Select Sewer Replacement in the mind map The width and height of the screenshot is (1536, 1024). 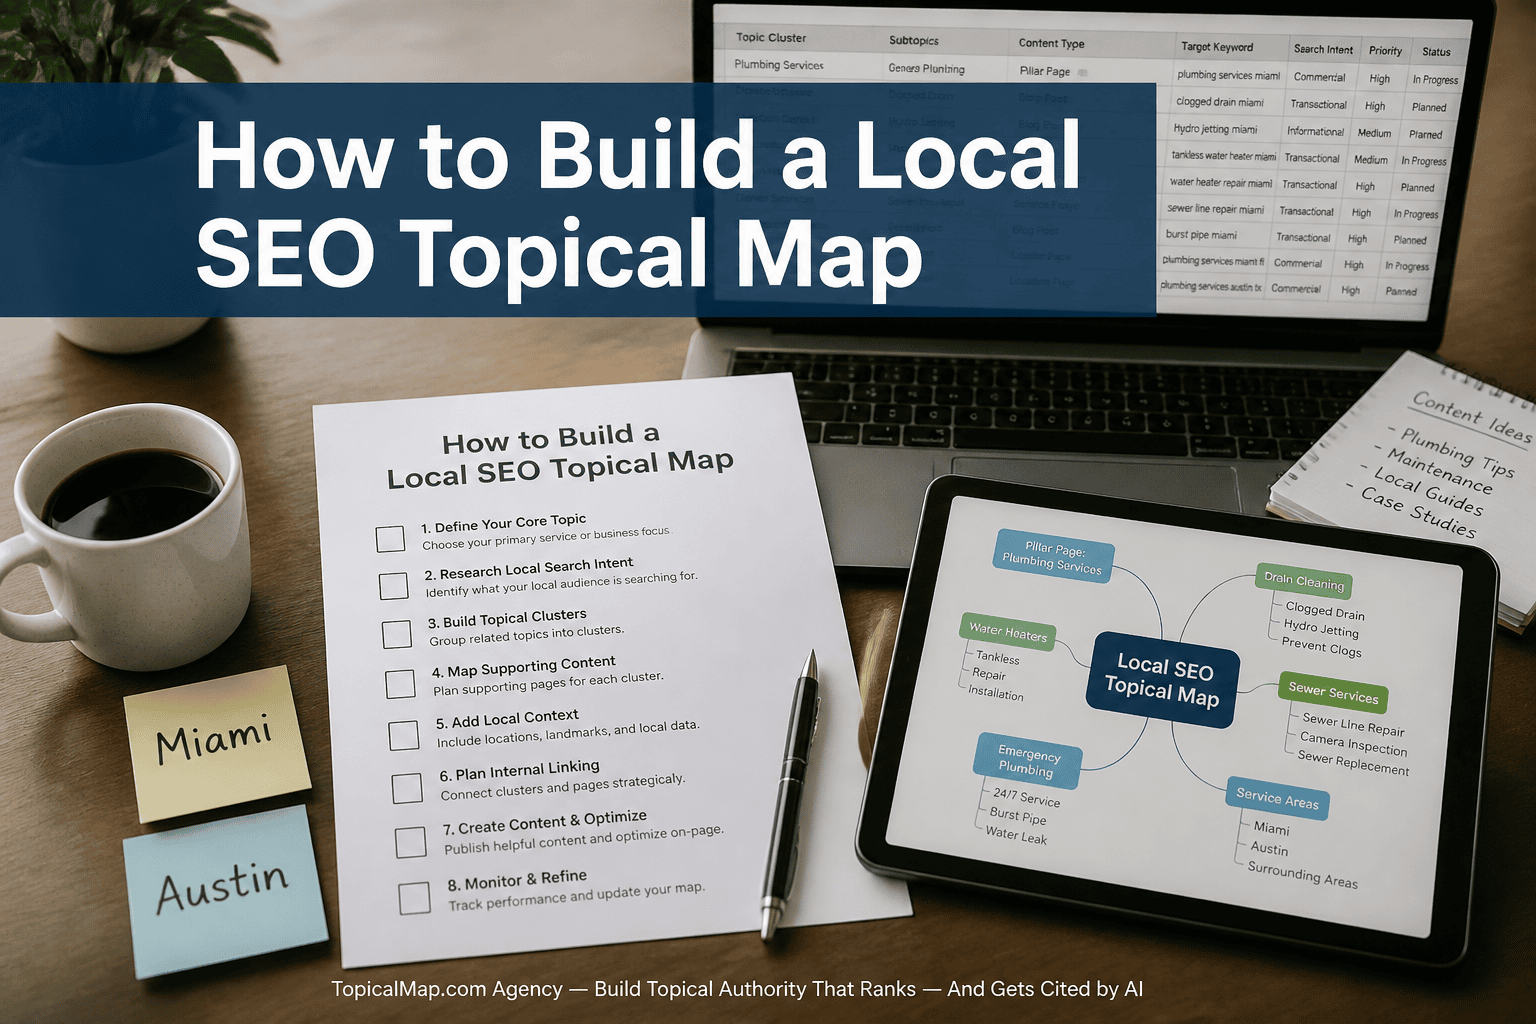click(x=1353, y=763)
